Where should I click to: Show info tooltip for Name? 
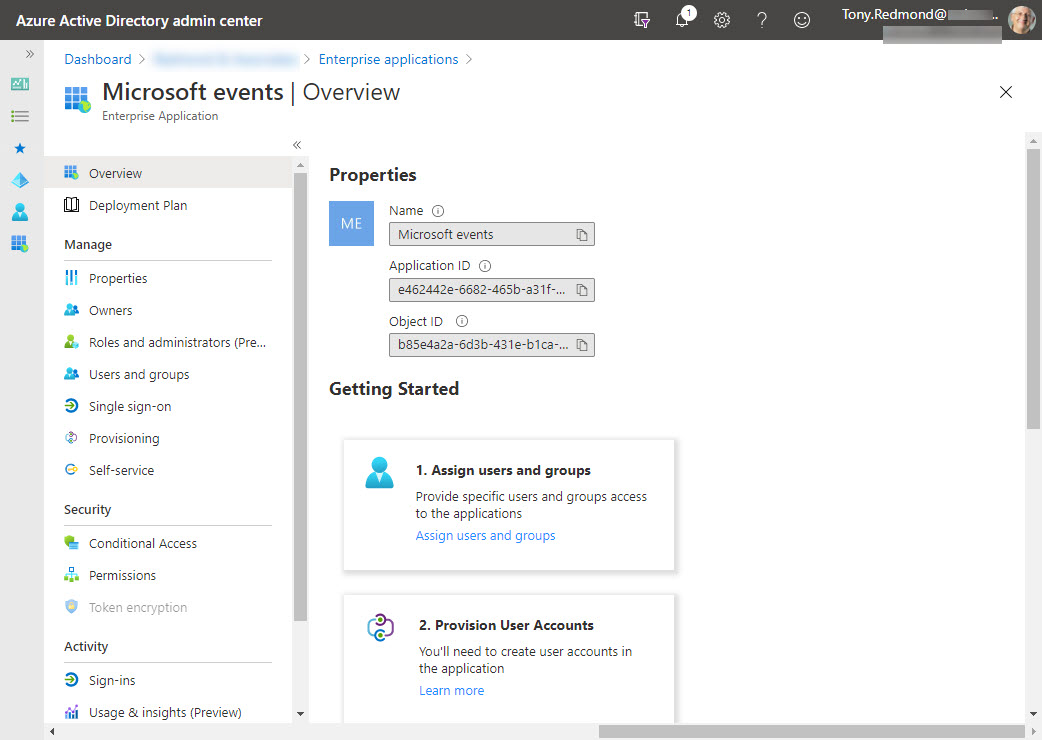click(x=438, y=211)
